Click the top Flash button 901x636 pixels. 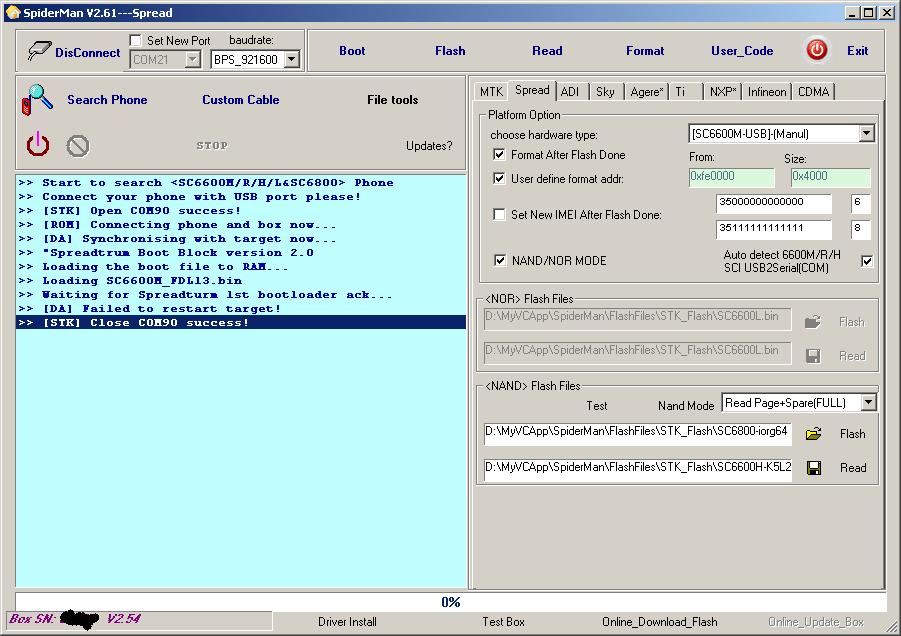pos(450,51)
